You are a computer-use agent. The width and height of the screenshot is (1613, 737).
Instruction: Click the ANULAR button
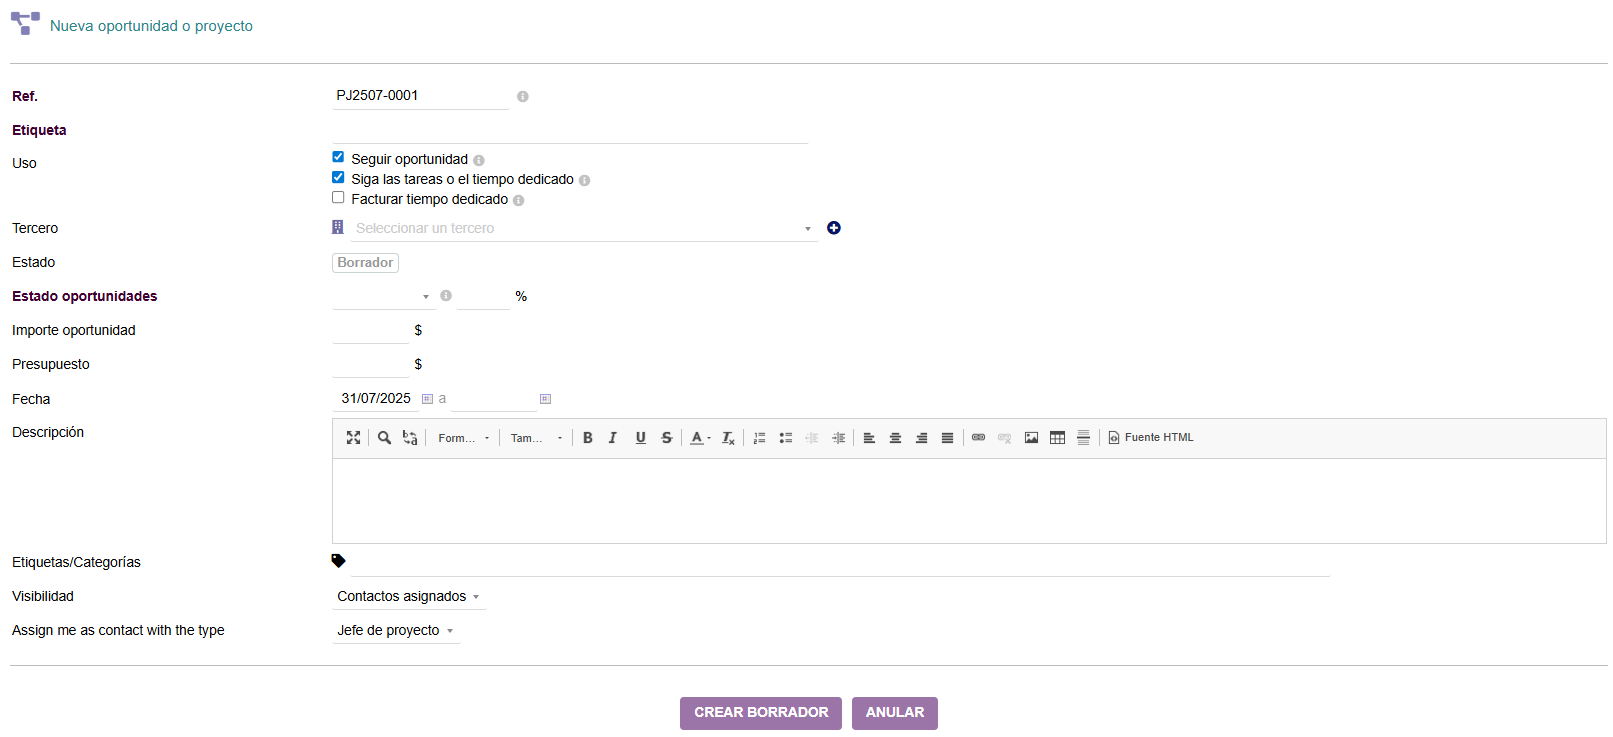point(894,713)
